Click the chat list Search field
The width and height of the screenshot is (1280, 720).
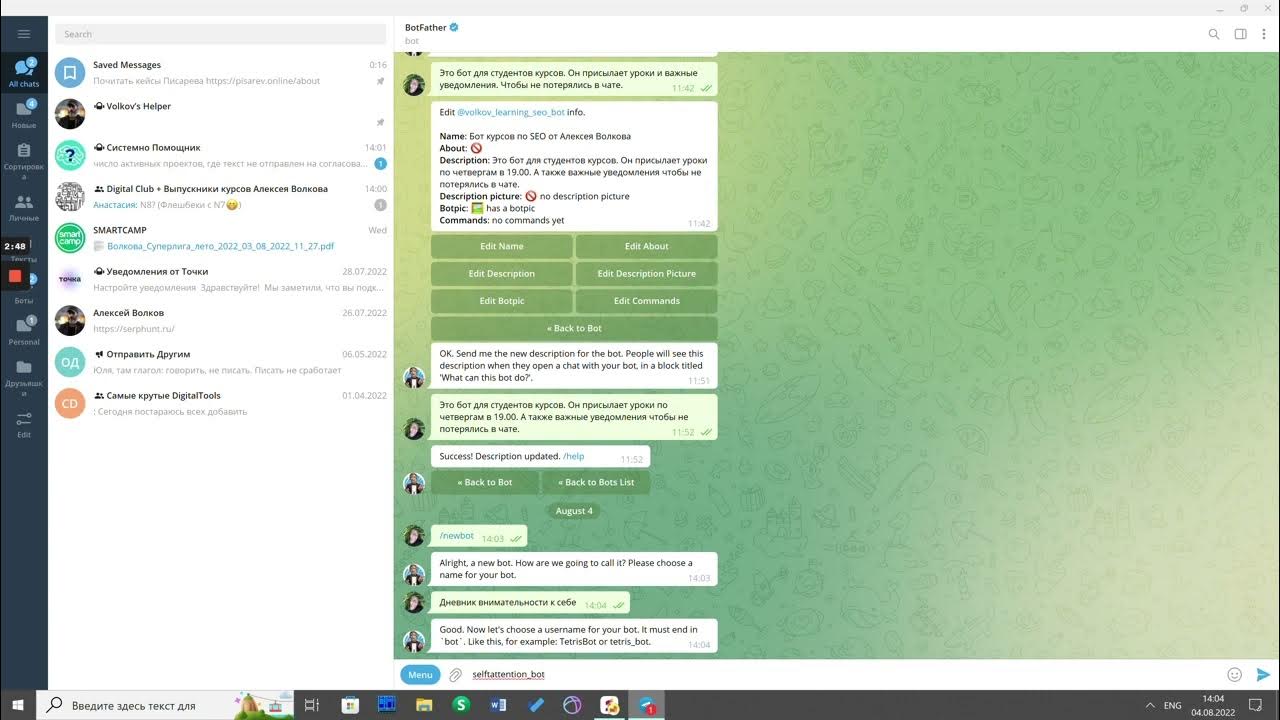pyautogui.click(x=220, y=34)
